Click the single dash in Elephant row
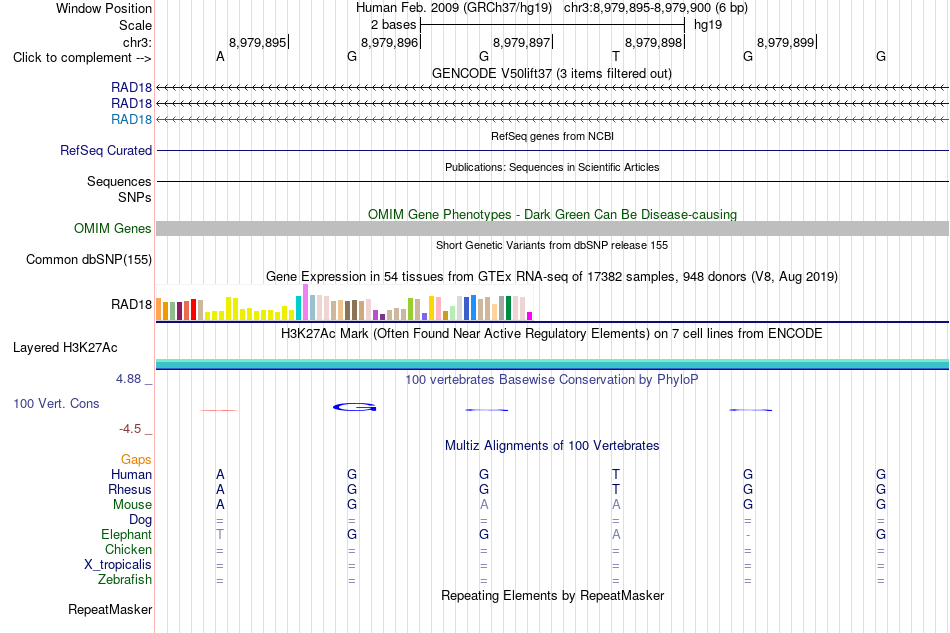This screenshot has width=950, height=633. pyautogui.click(x=748, y=535)
